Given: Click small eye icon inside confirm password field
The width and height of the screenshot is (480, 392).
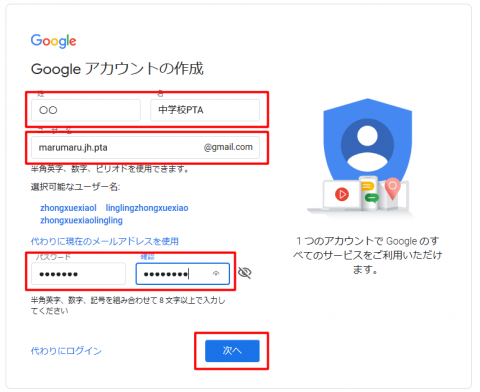Looking at the screenshot, I should click(x=216, y=274).
